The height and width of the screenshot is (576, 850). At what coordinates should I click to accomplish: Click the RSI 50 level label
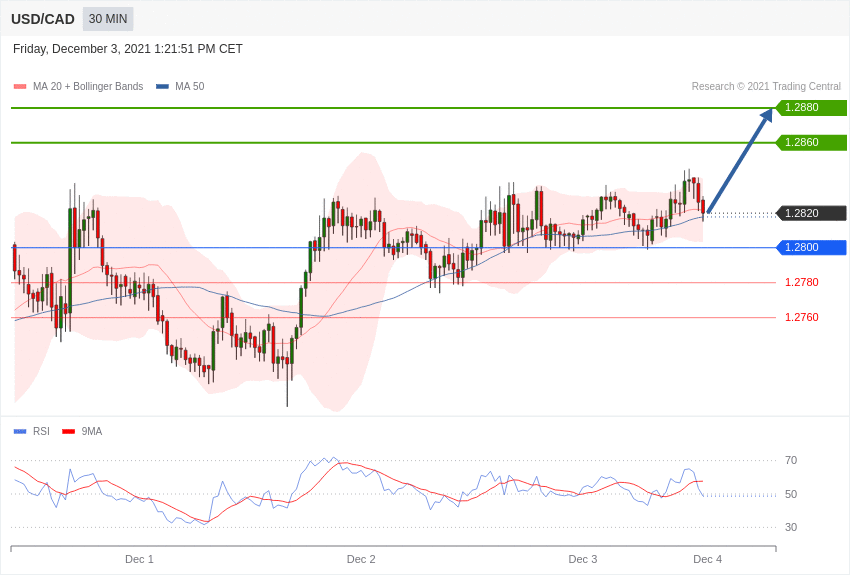[x=791, y=494]
